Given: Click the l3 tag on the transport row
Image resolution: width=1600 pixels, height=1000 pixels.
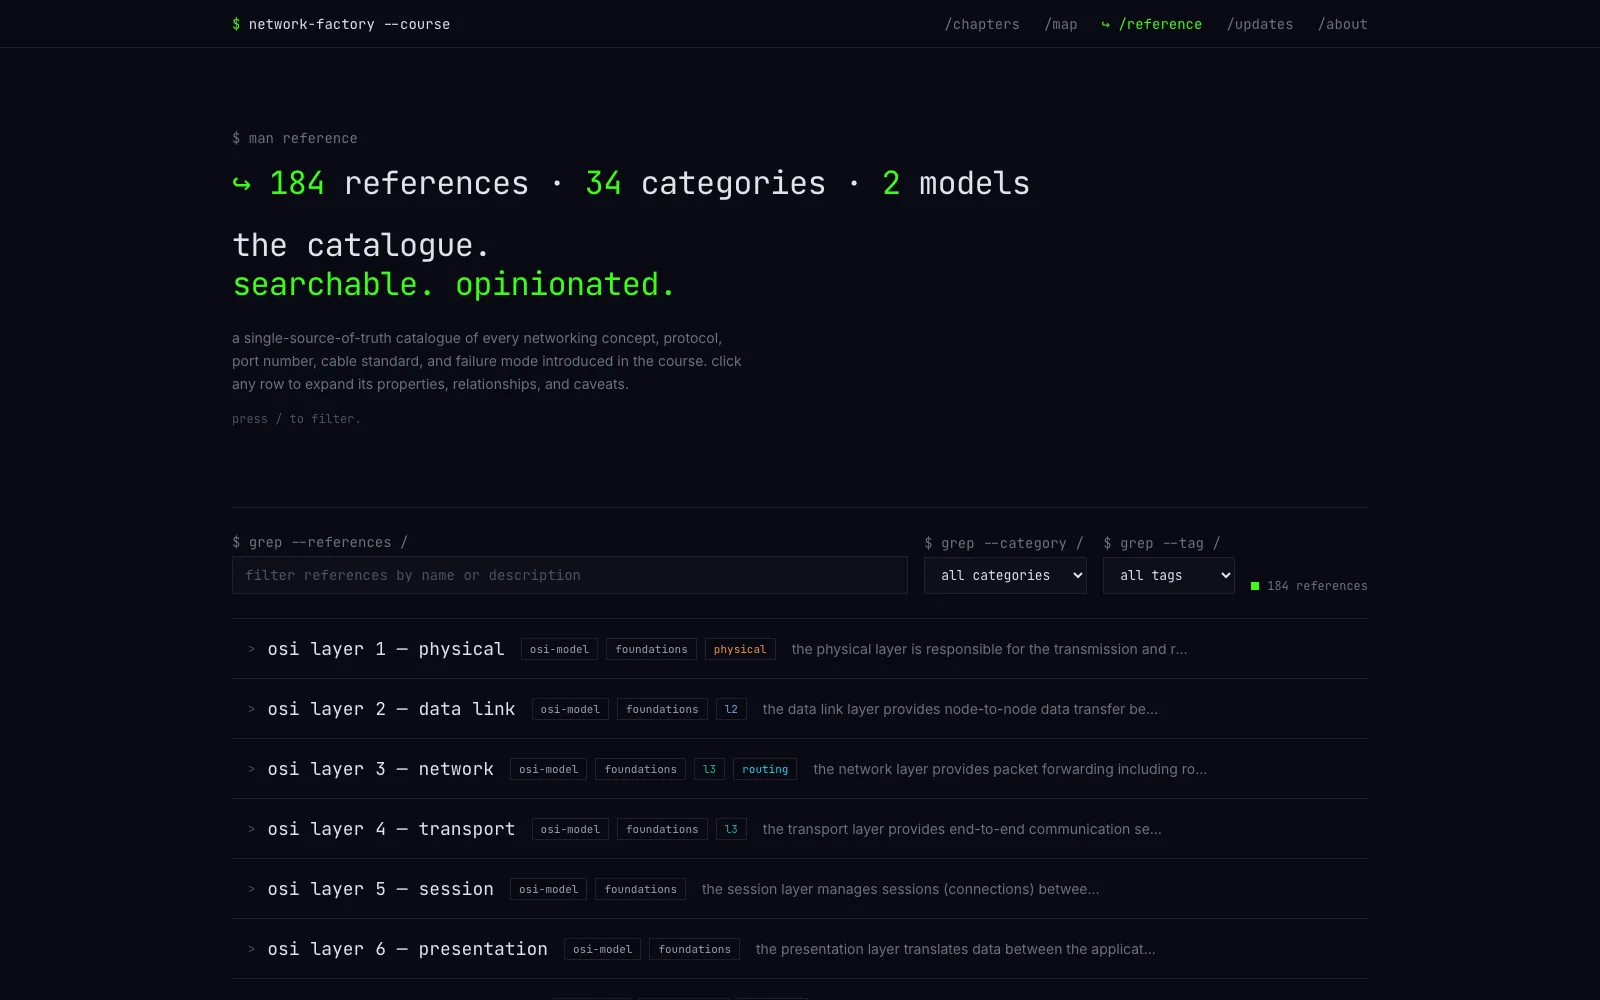Looking at the screenshot, I should [x=731, y=829].
